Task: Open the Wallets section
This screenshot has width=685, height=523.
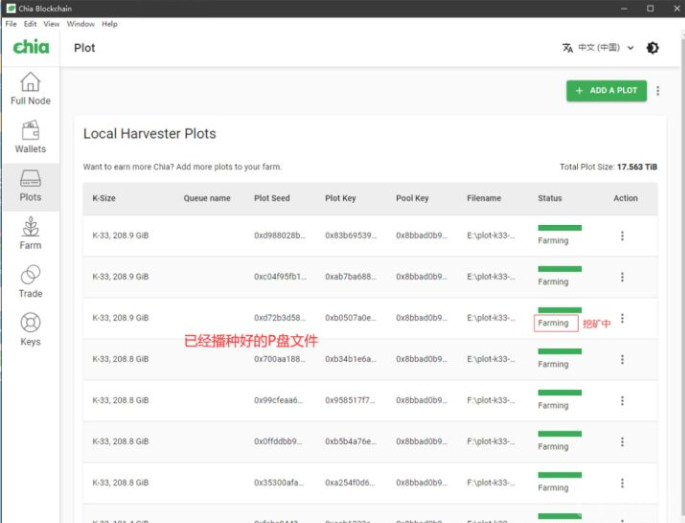Action: pyautogui.click(x=30, y=137)
